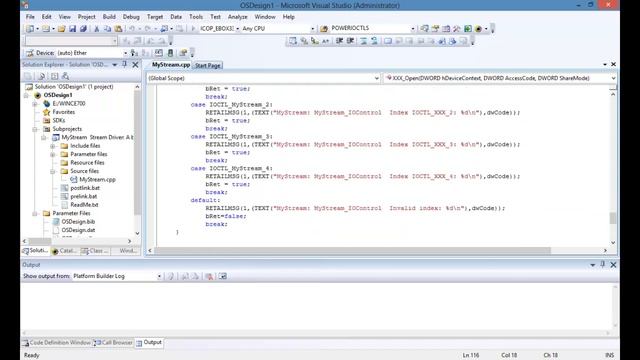
Task: Select MyStream.cpp in Solution Explorer tree
Action: click(97, 180)
